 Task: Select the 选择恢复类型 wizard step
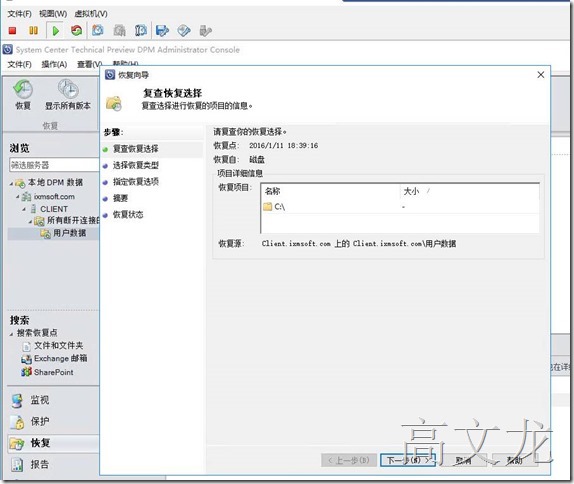135,165
